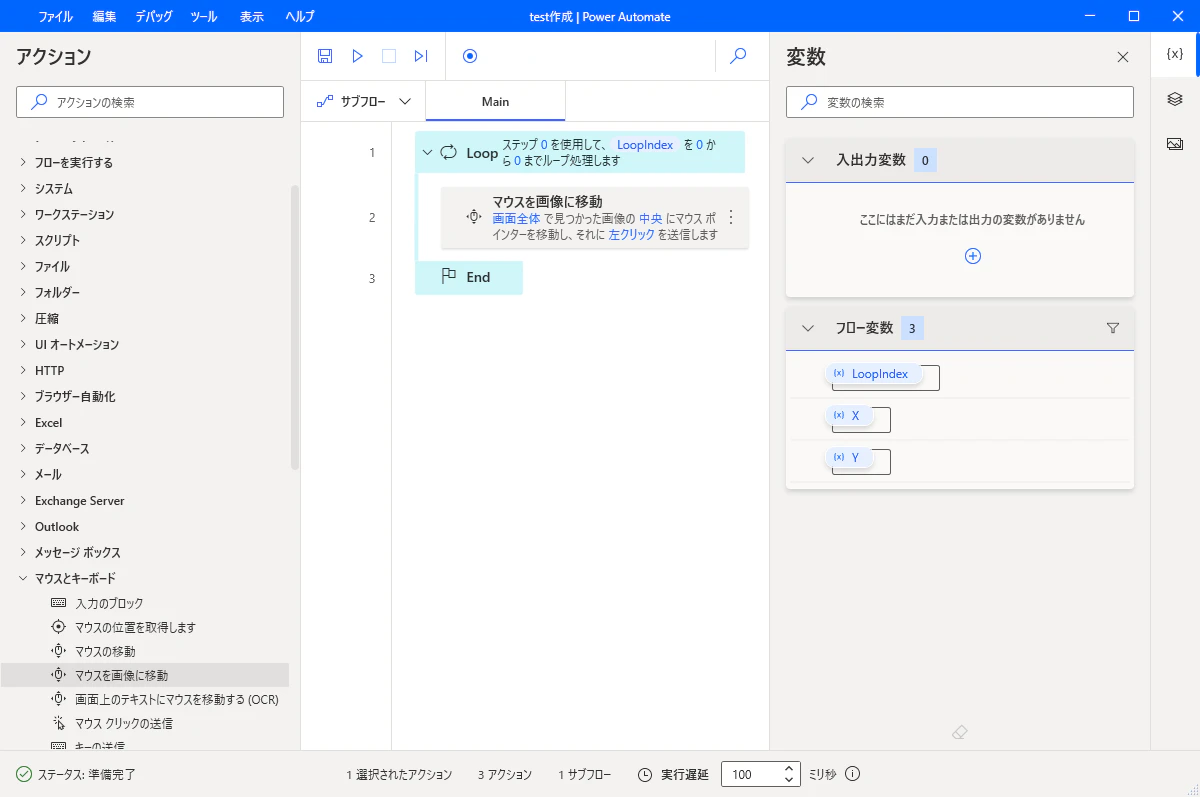Increase run delay with up arrow
The height and width of the screenshot is (797, 1200).
789,768
